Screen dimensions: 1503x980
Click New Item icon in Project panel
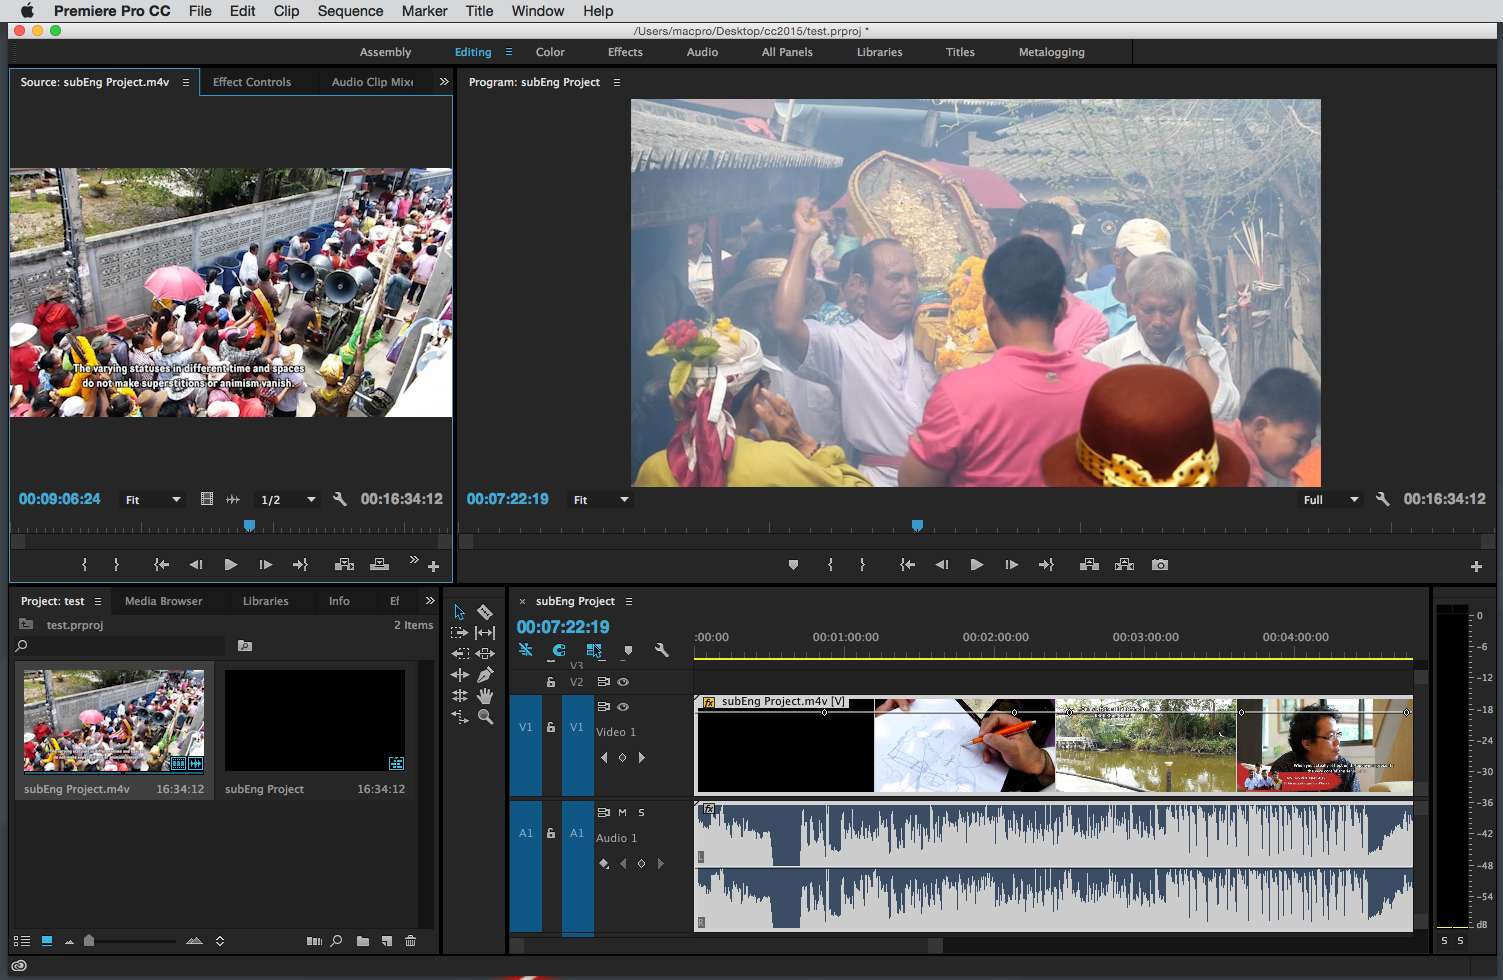386,941
